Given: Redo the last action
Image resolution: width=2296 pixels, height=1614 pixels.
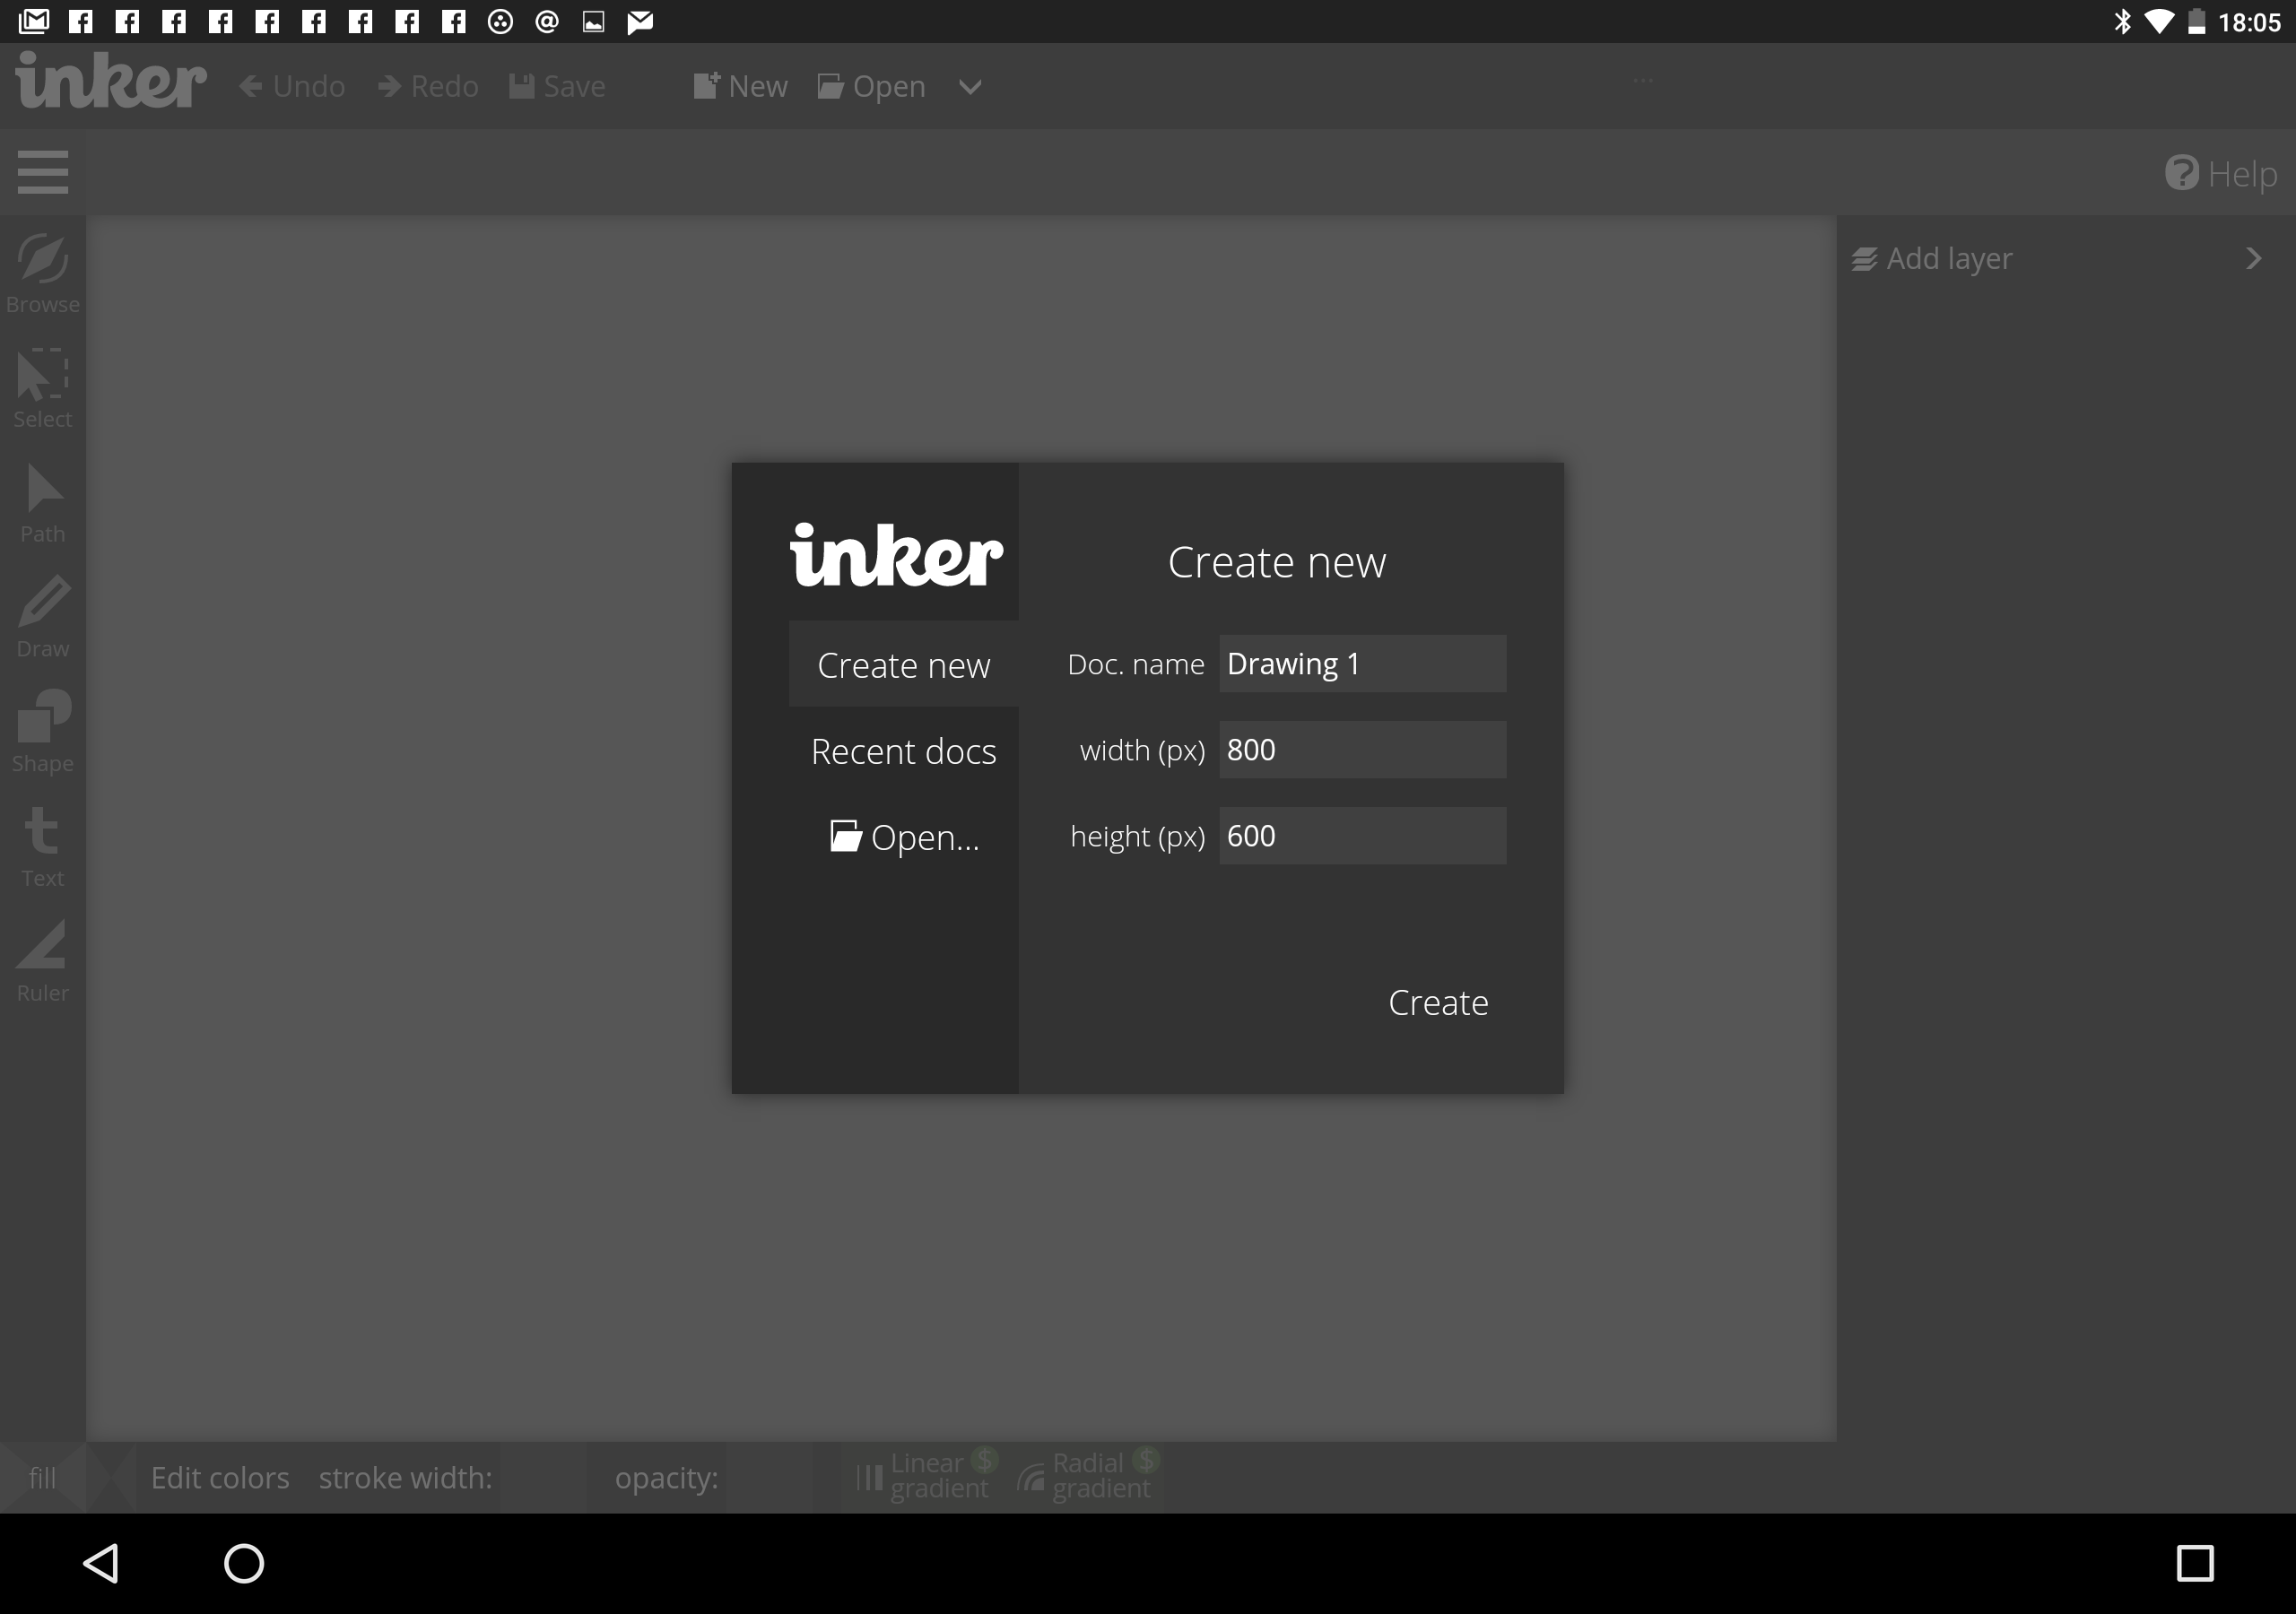Looking at the screenshot, I should 428,87.
